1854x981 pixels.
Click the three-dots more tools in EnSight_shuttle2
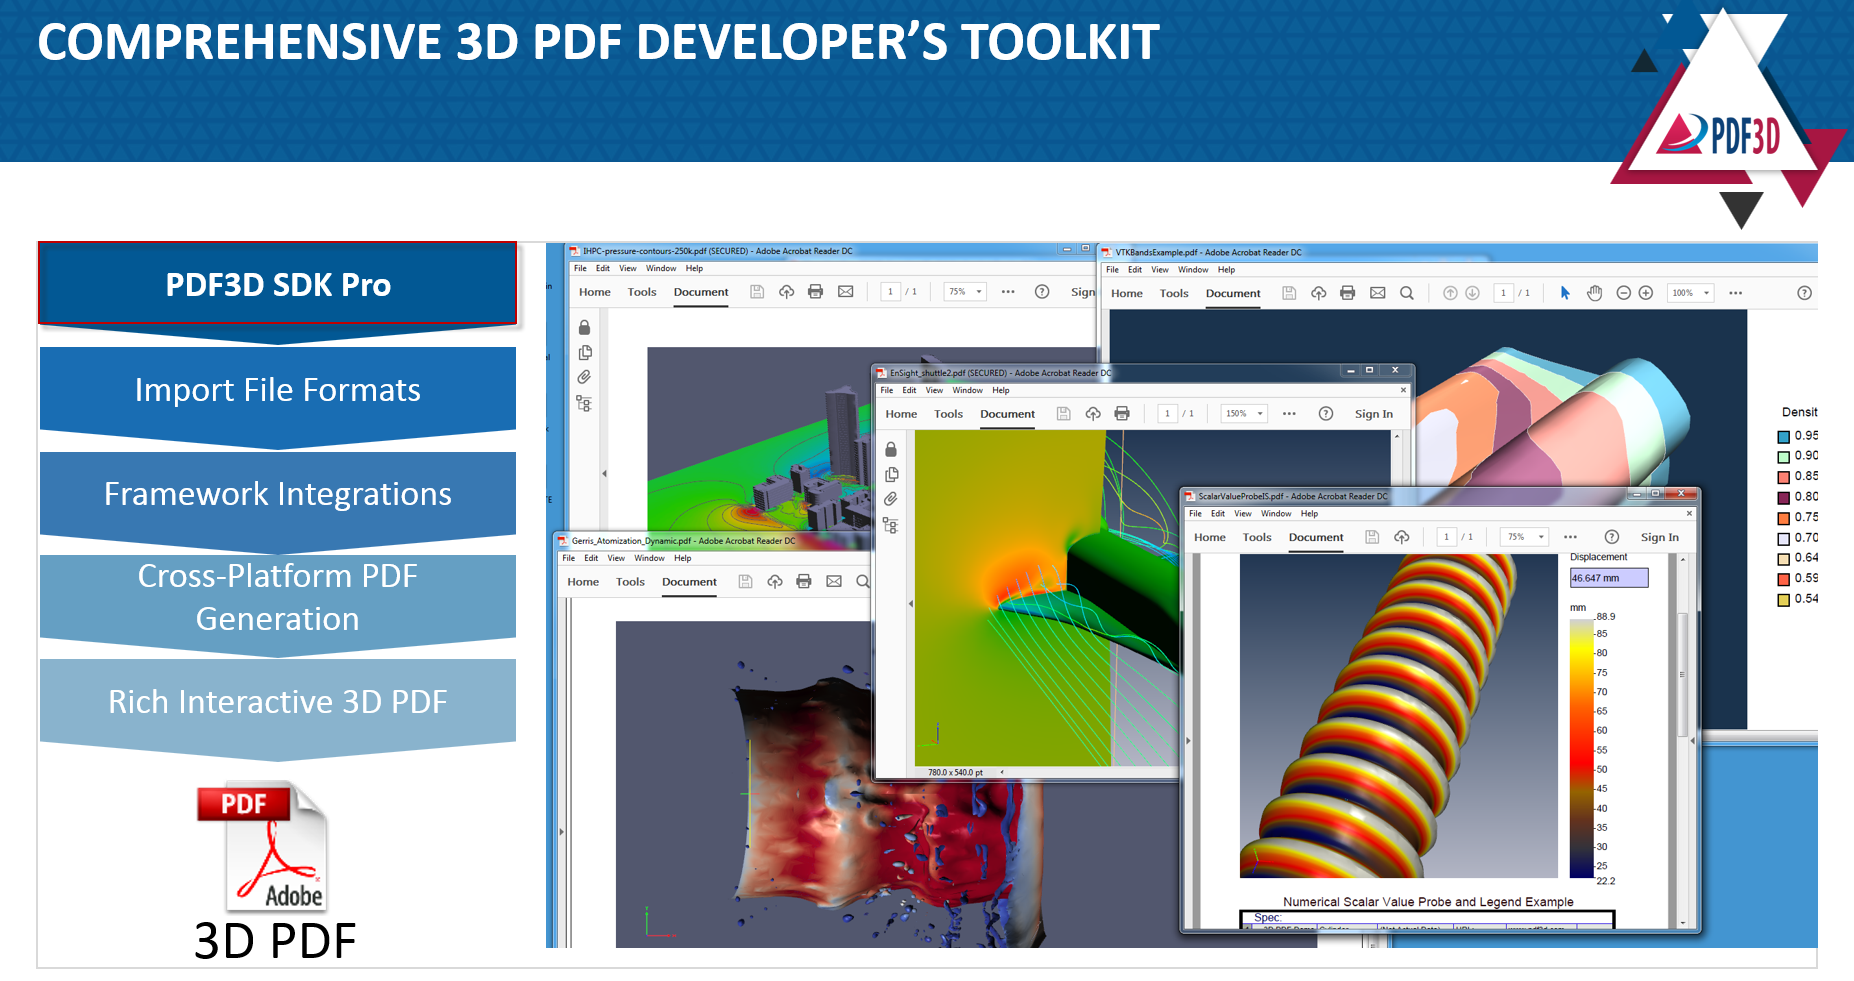[1290, 414]
